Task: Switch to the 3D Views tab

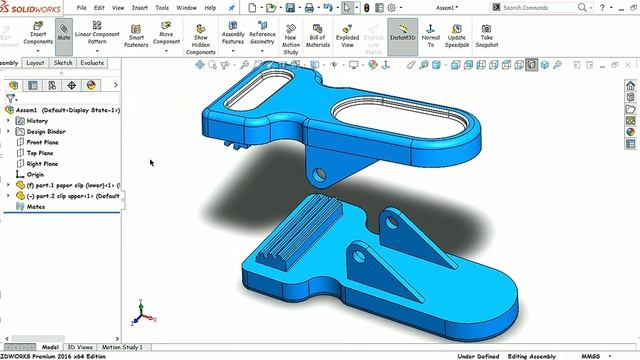Action: coord(80,347)
